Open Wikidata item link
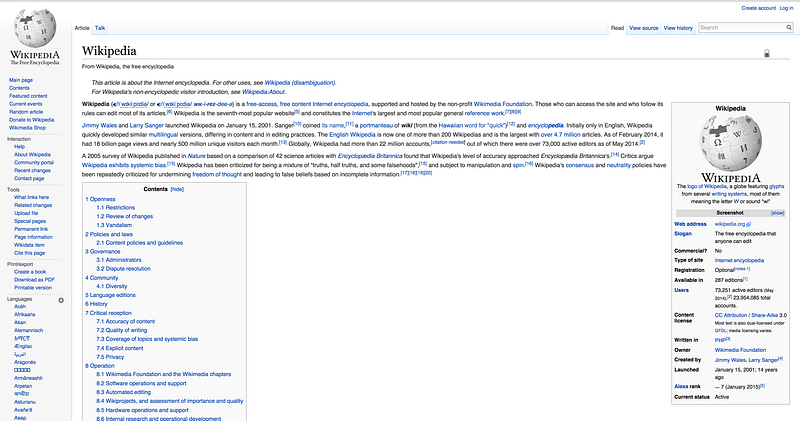 (29, 245)
